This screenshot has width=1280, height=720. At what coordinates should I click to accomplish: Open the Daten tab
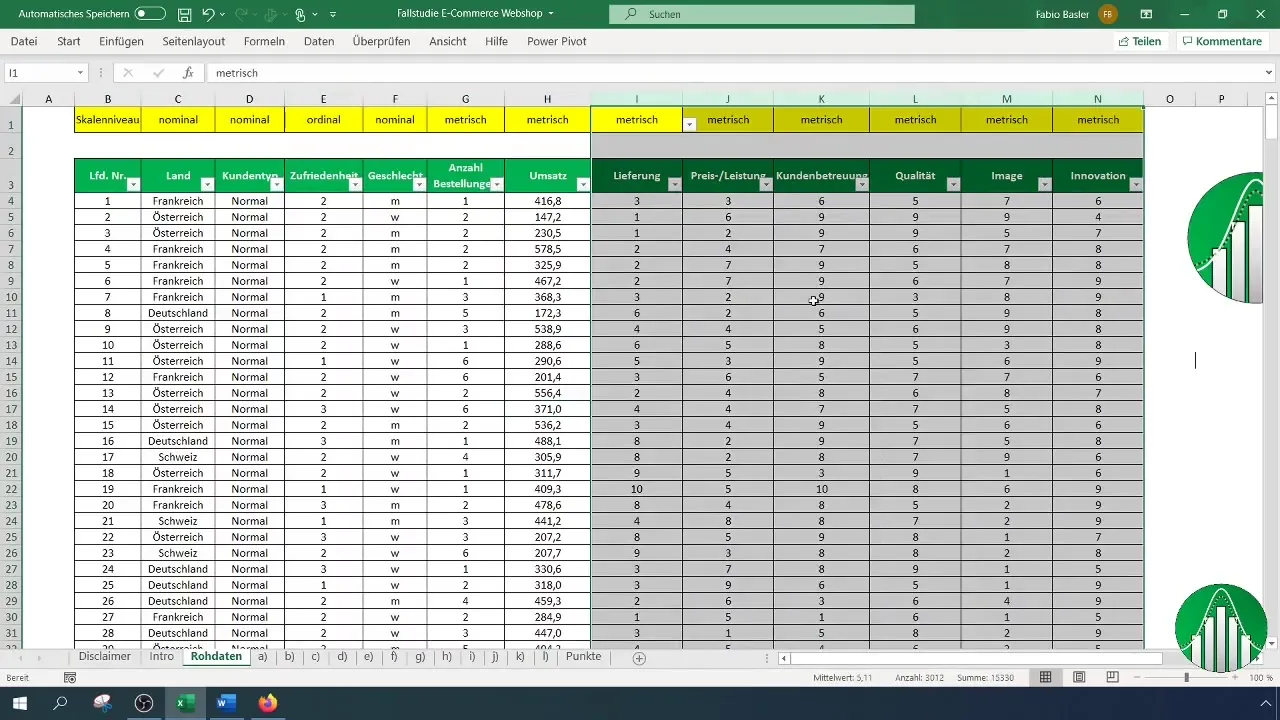[x=319, y=41]
